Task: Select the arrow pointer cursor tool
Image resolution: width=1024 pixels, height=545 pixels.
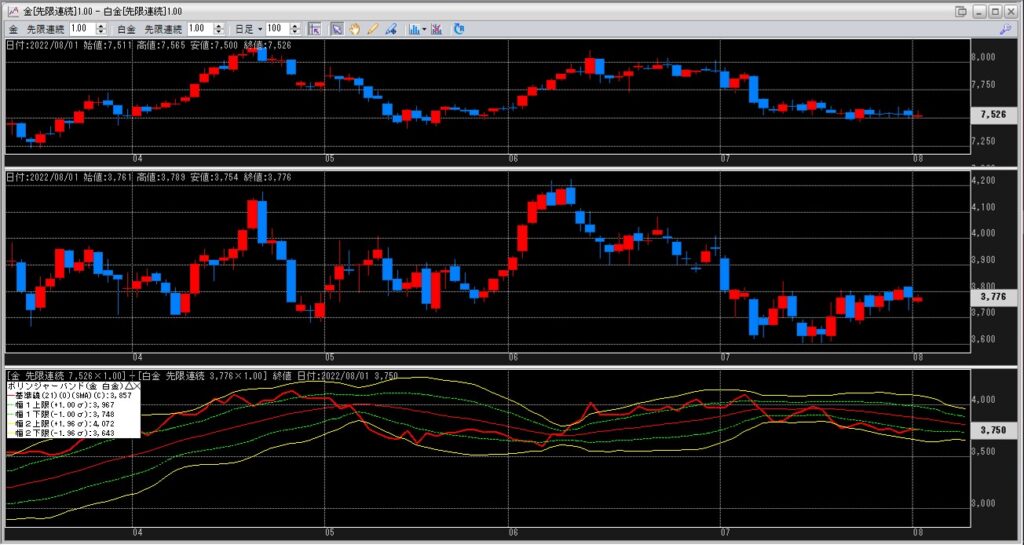Action: pos(337,29)
